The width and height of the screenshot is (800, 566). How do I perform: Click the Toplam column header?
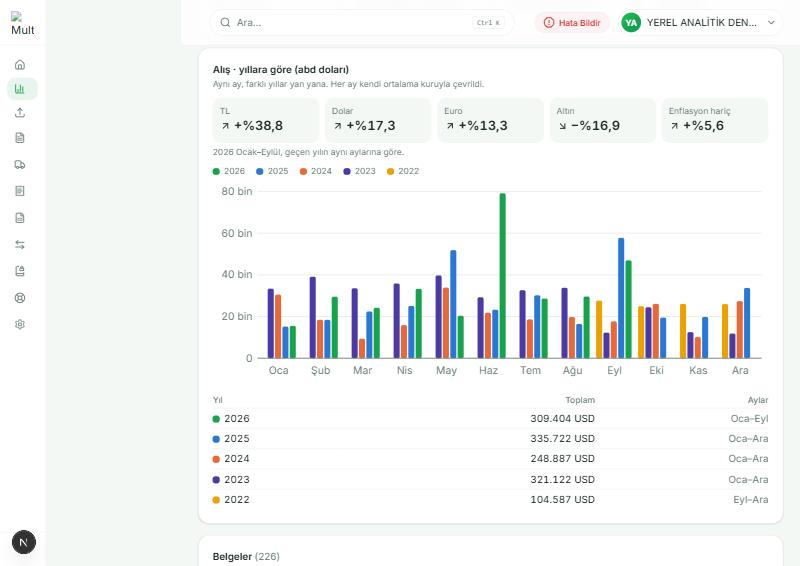click(x=580, y=400)
